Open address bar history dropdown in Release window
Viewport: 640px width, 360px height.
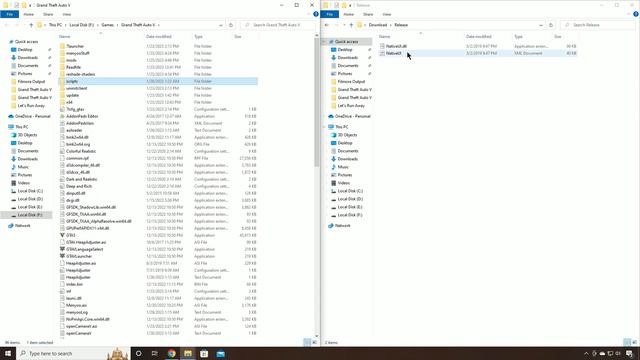coord(541,25)
